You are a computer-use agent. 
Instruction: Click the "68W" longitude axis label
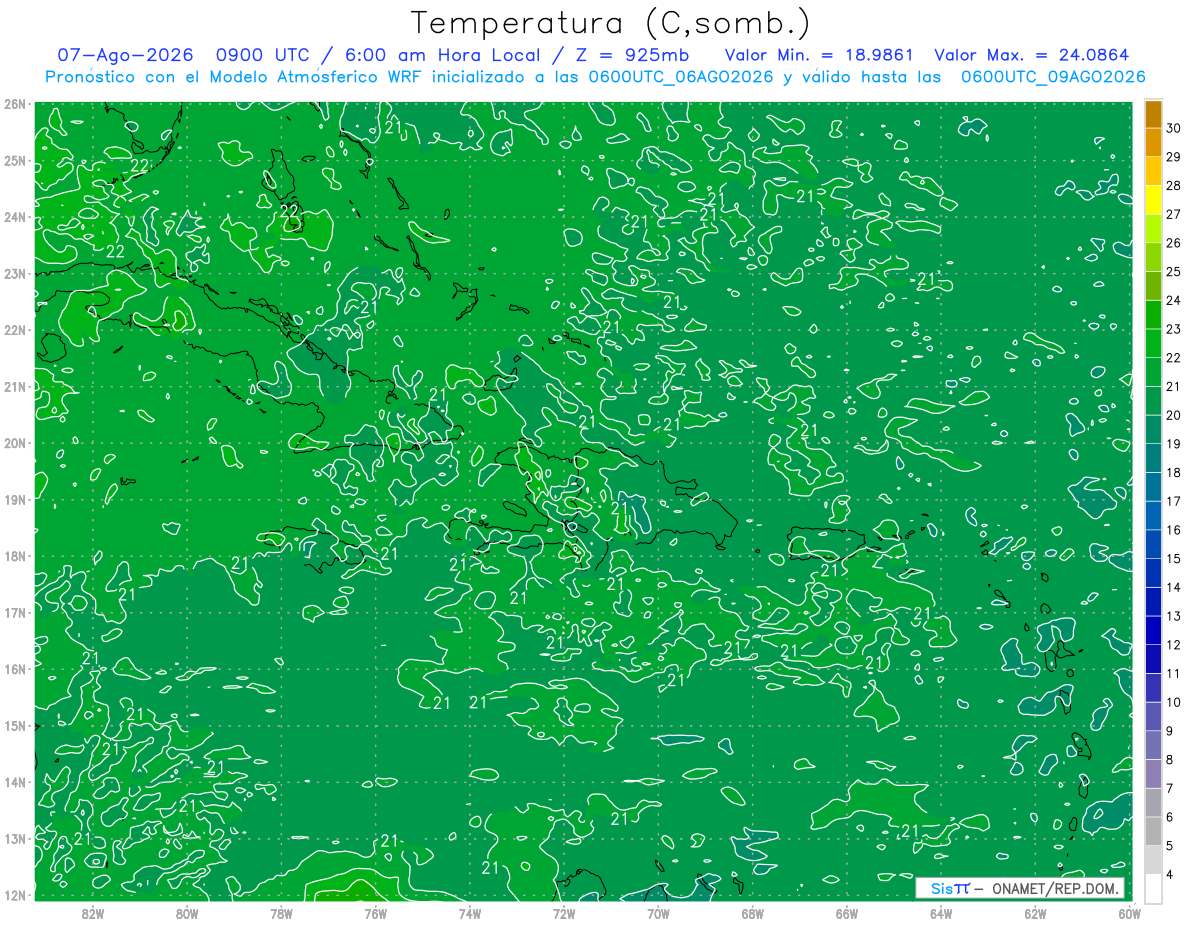pos(752,913)
